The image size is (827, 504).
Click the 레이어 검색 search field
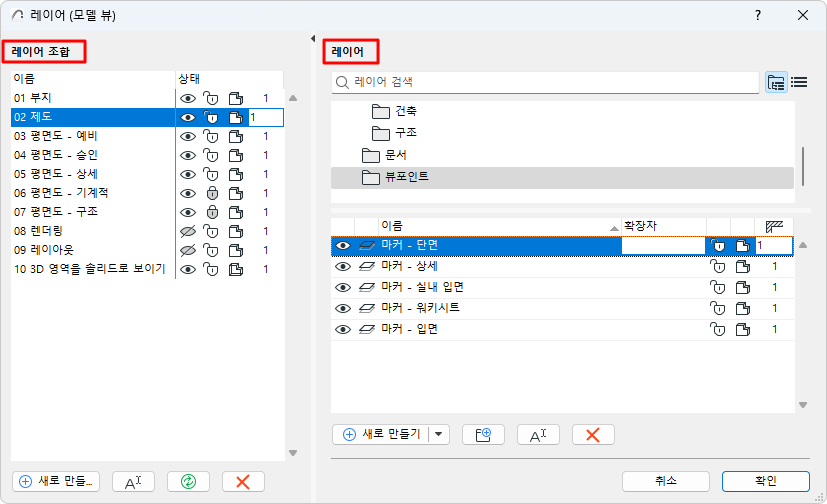click(x=545, y=82)
